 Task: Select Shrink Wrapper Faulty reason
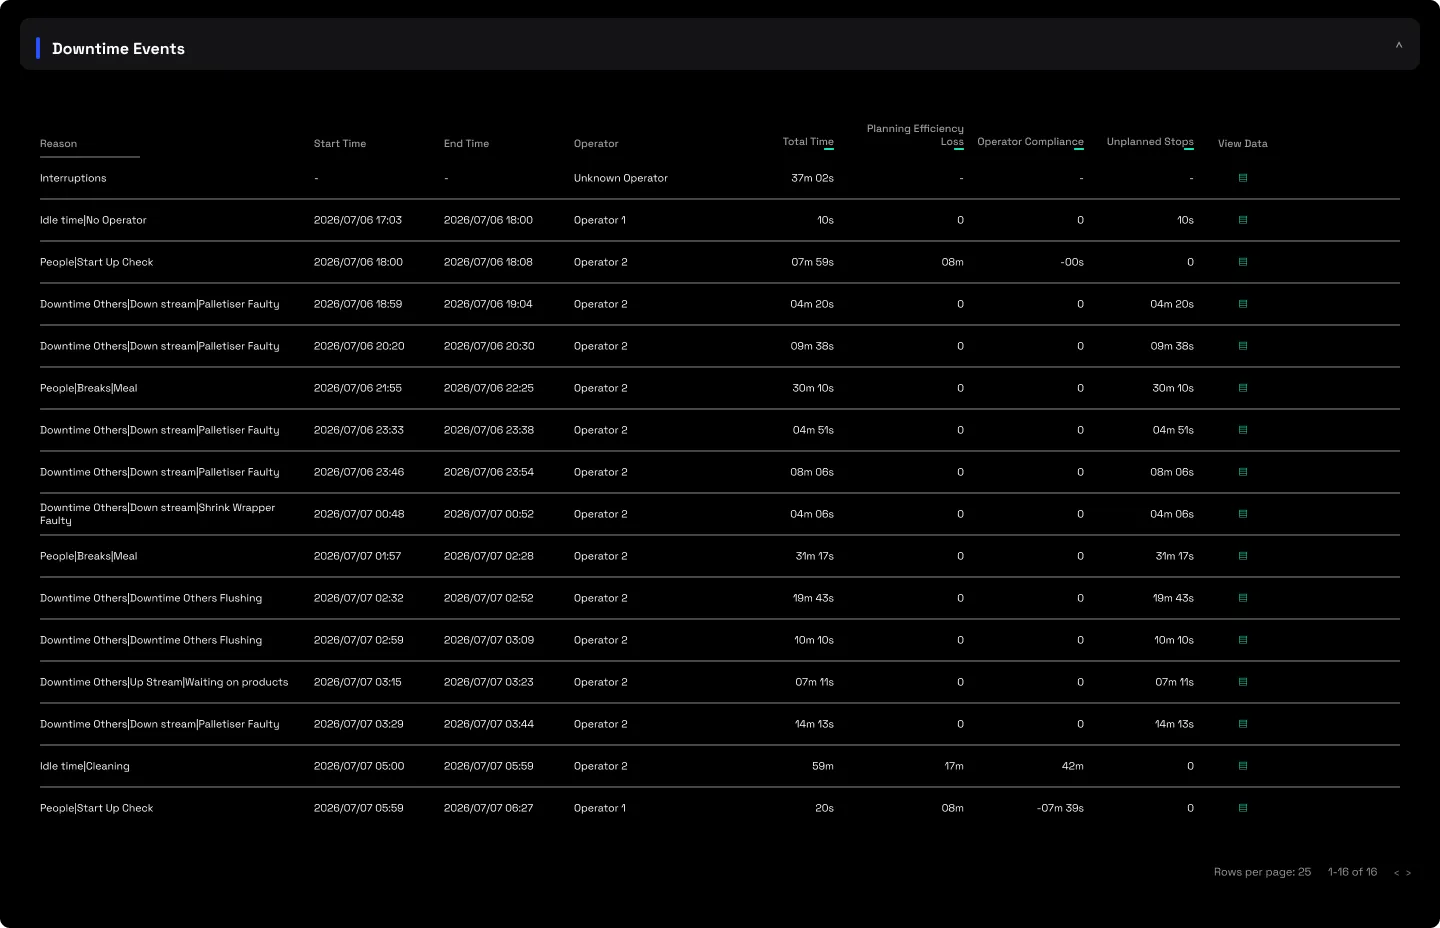point(157,514)
